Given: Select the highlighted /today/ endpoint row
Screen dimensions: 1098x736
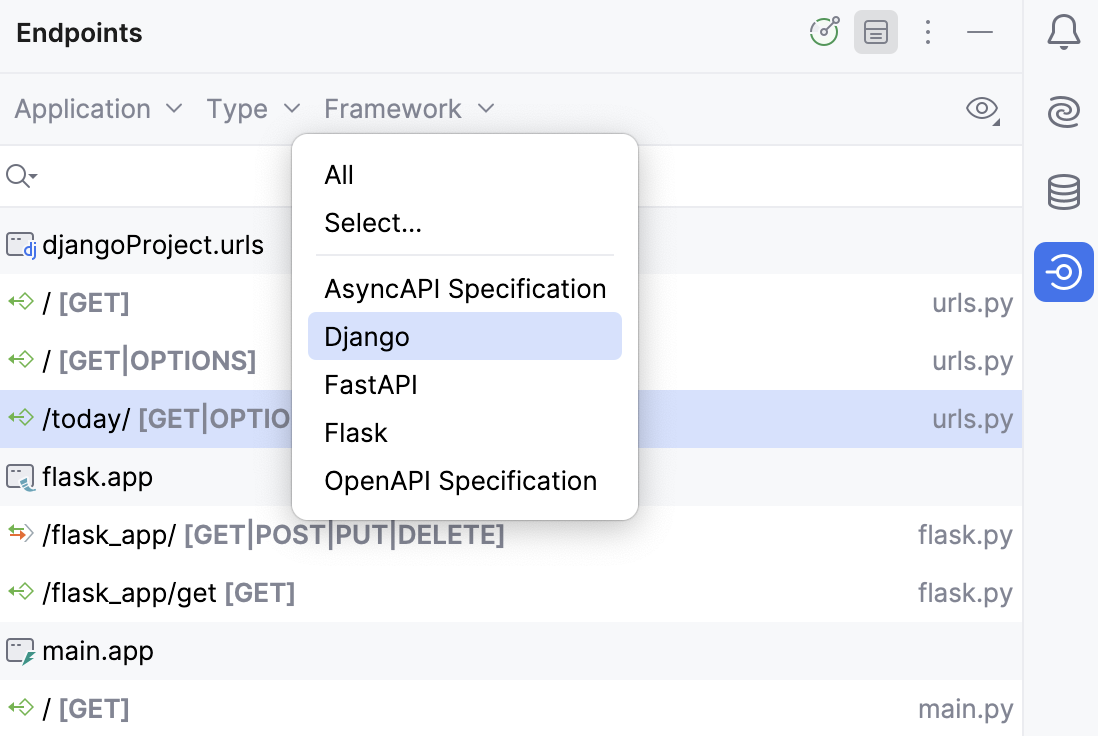Looking at the screenshot, I should coord(150,419).
